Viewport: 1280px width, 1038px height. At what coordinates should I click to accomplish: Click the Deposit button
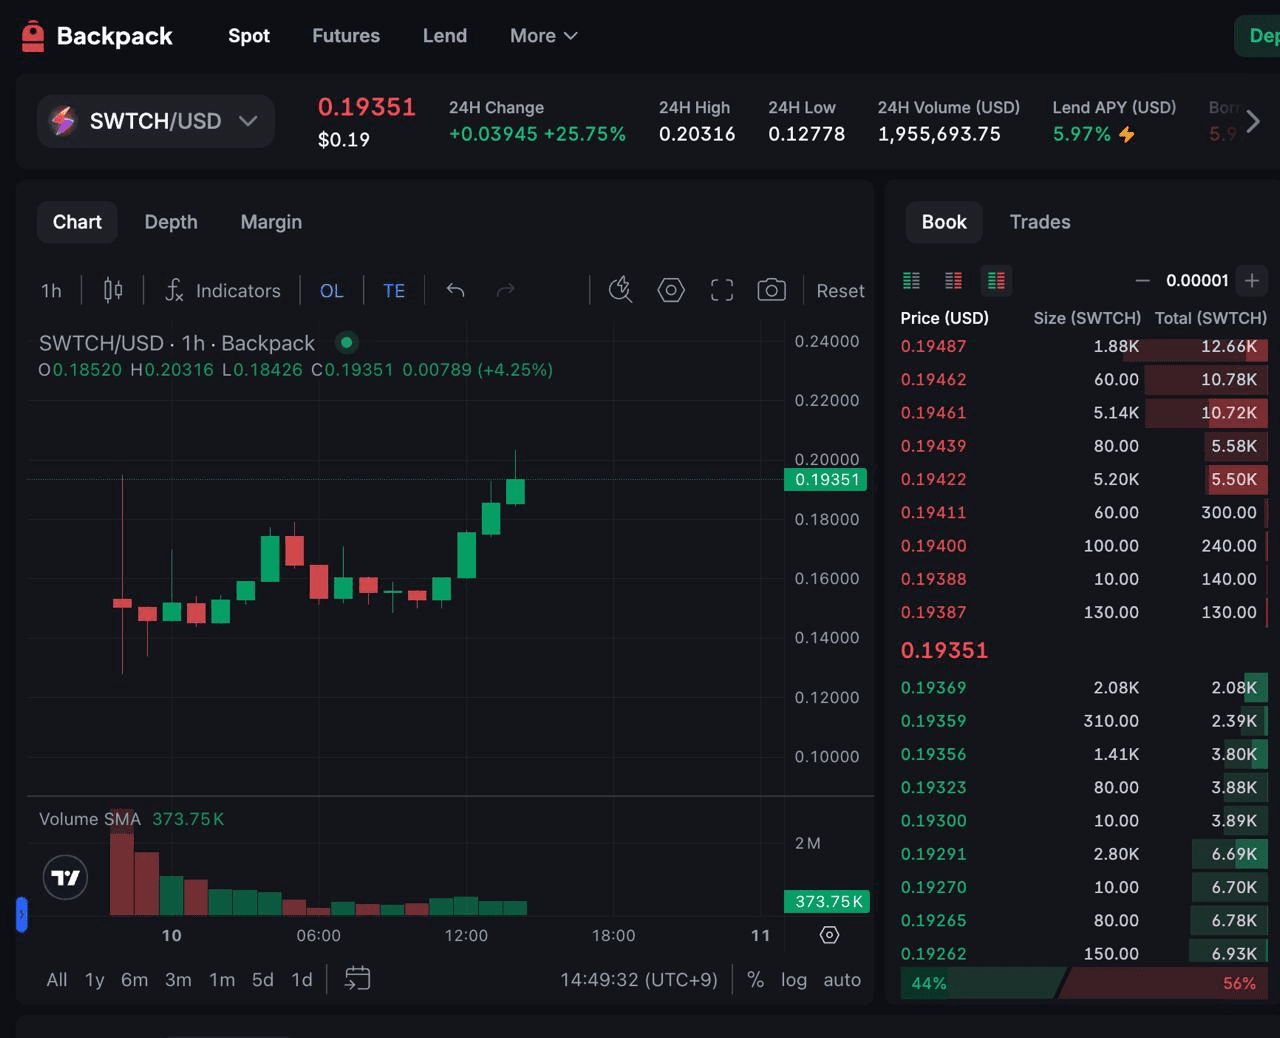click(1258, 36)
